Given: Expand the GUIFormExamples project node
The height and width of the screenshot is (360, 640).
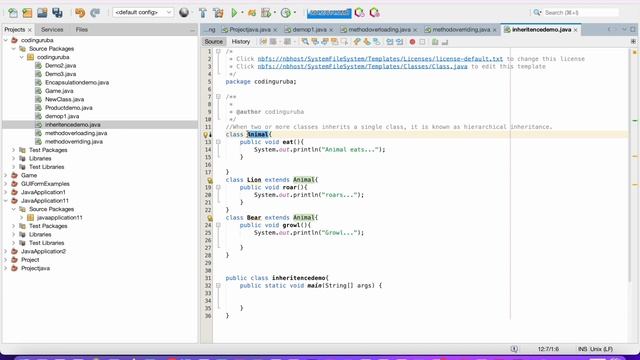Looking at the screenshot, I should tap(6, 184).
